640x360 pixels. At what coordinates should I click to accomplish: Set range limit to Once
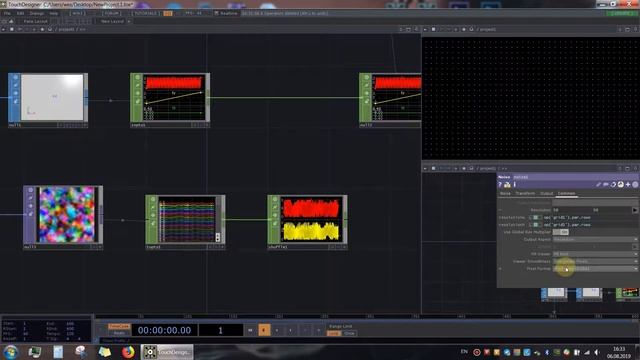pyautogui.click(x=349, y=333)
